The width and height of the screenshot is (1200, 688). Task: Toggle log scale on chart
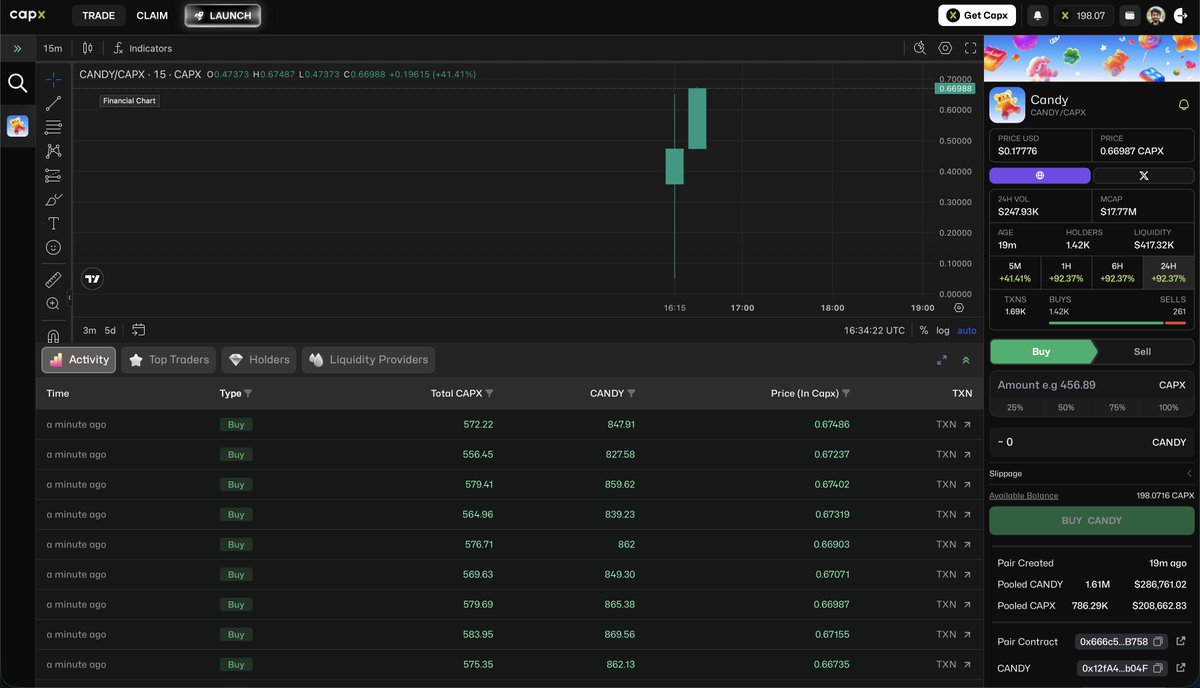(x=943, y=330)
